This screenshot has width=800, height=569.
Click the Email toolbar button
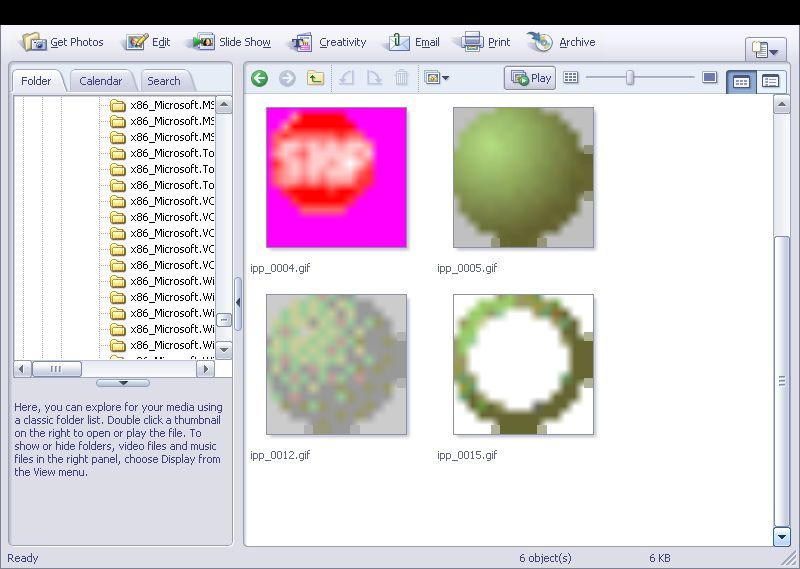[414, 42]
